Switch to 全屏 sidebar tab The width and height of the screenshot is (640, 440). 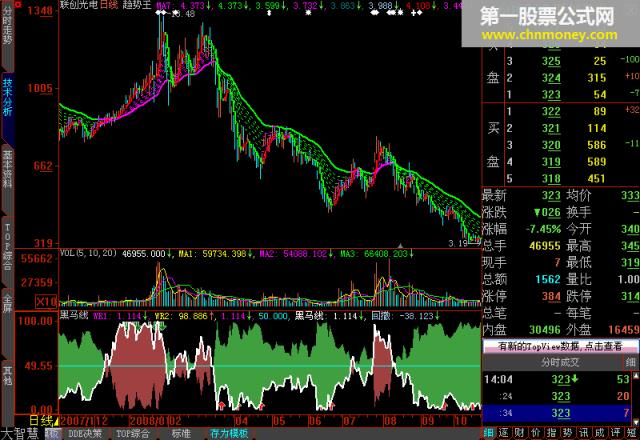7,304
